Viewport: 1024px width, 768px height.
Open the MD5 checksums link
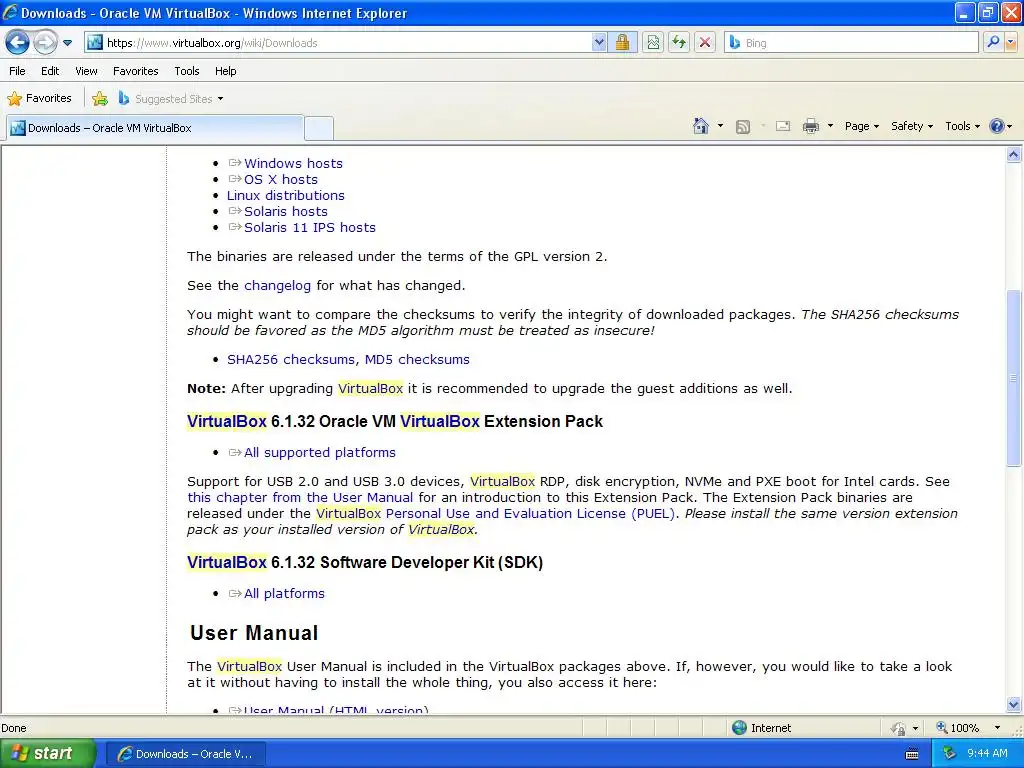click(x=417, y=360)
